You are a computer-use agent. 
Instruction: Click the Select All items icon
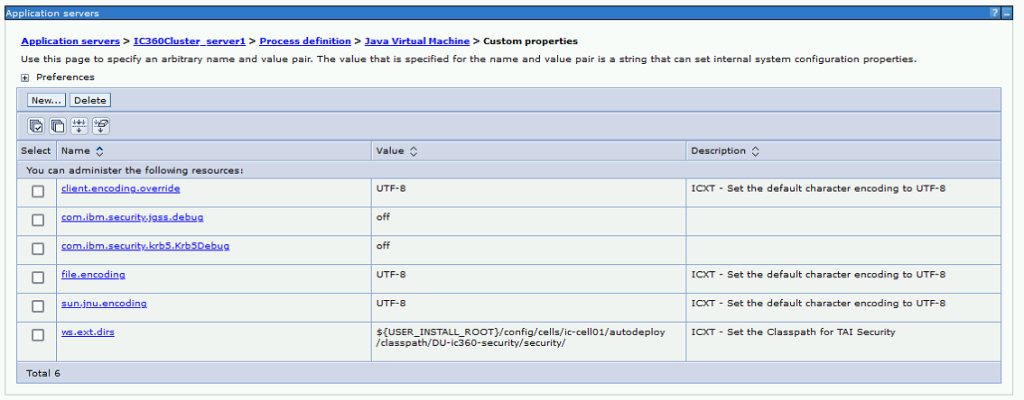click(x=36, y=126)
